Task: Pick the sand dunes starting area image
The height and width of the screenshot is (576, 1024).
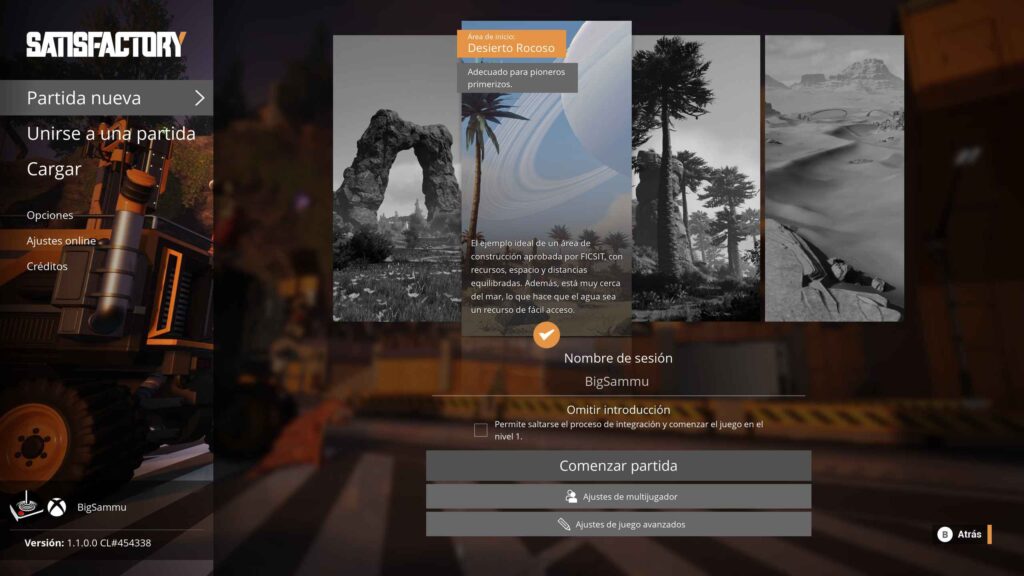Action: click(x=834, y=180)
